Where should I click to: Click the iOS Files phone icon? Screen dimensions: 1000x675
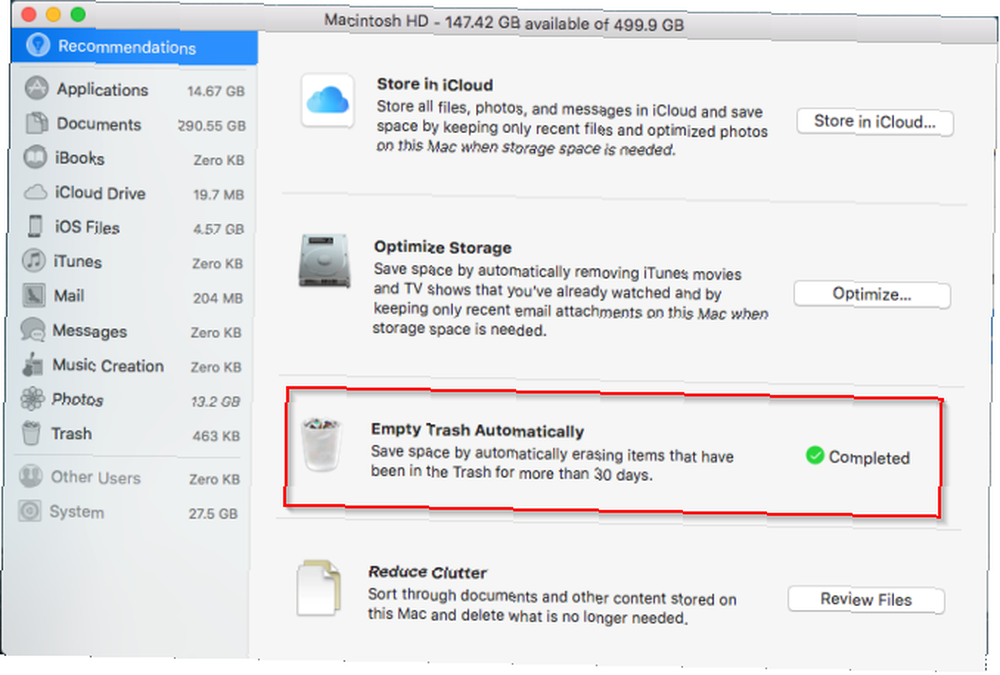pyautogui.click(x=35, y=226)
